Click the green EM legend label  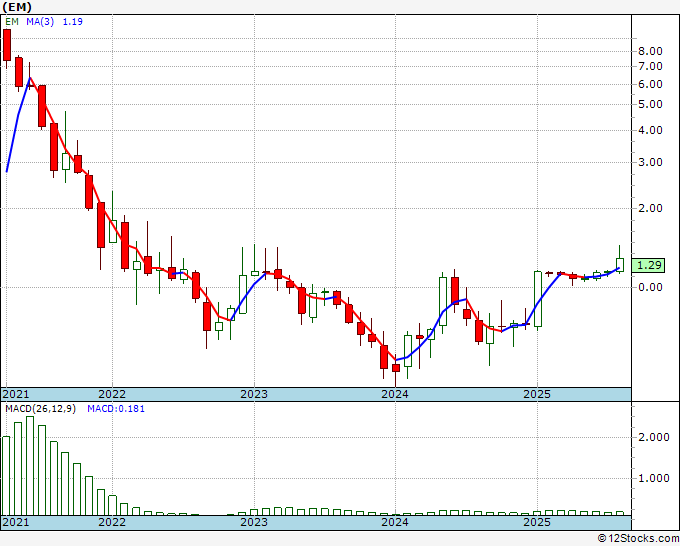tap(12, 22)
